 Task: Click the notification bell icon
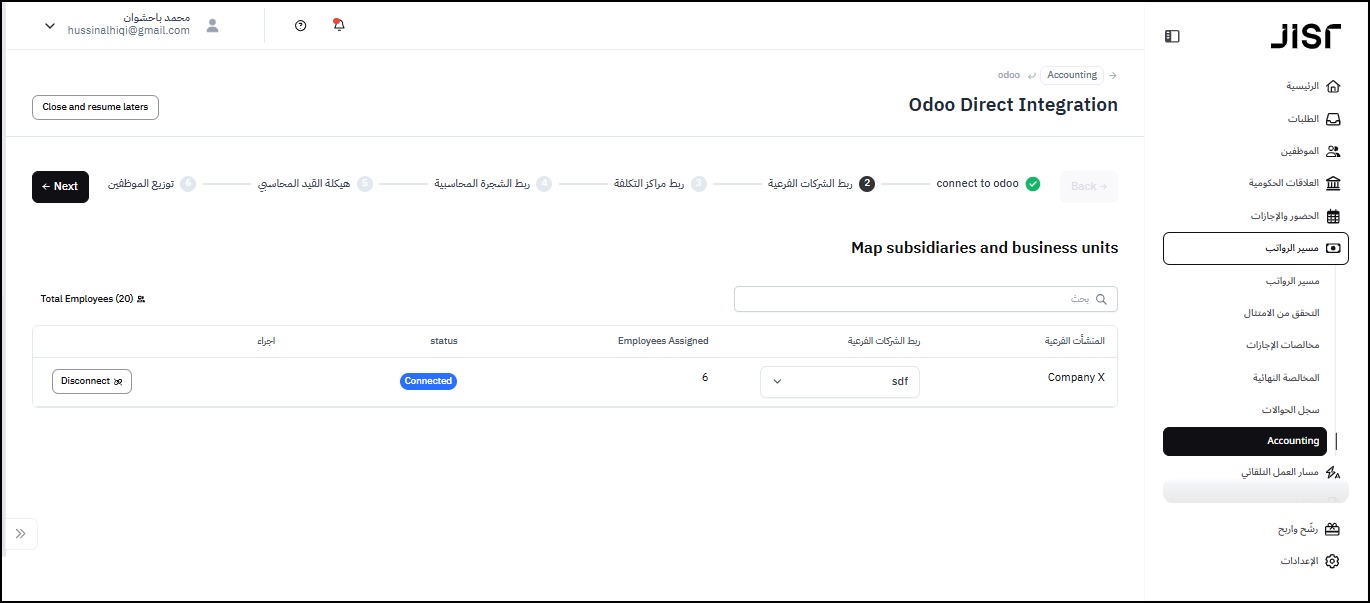point(338,25)
